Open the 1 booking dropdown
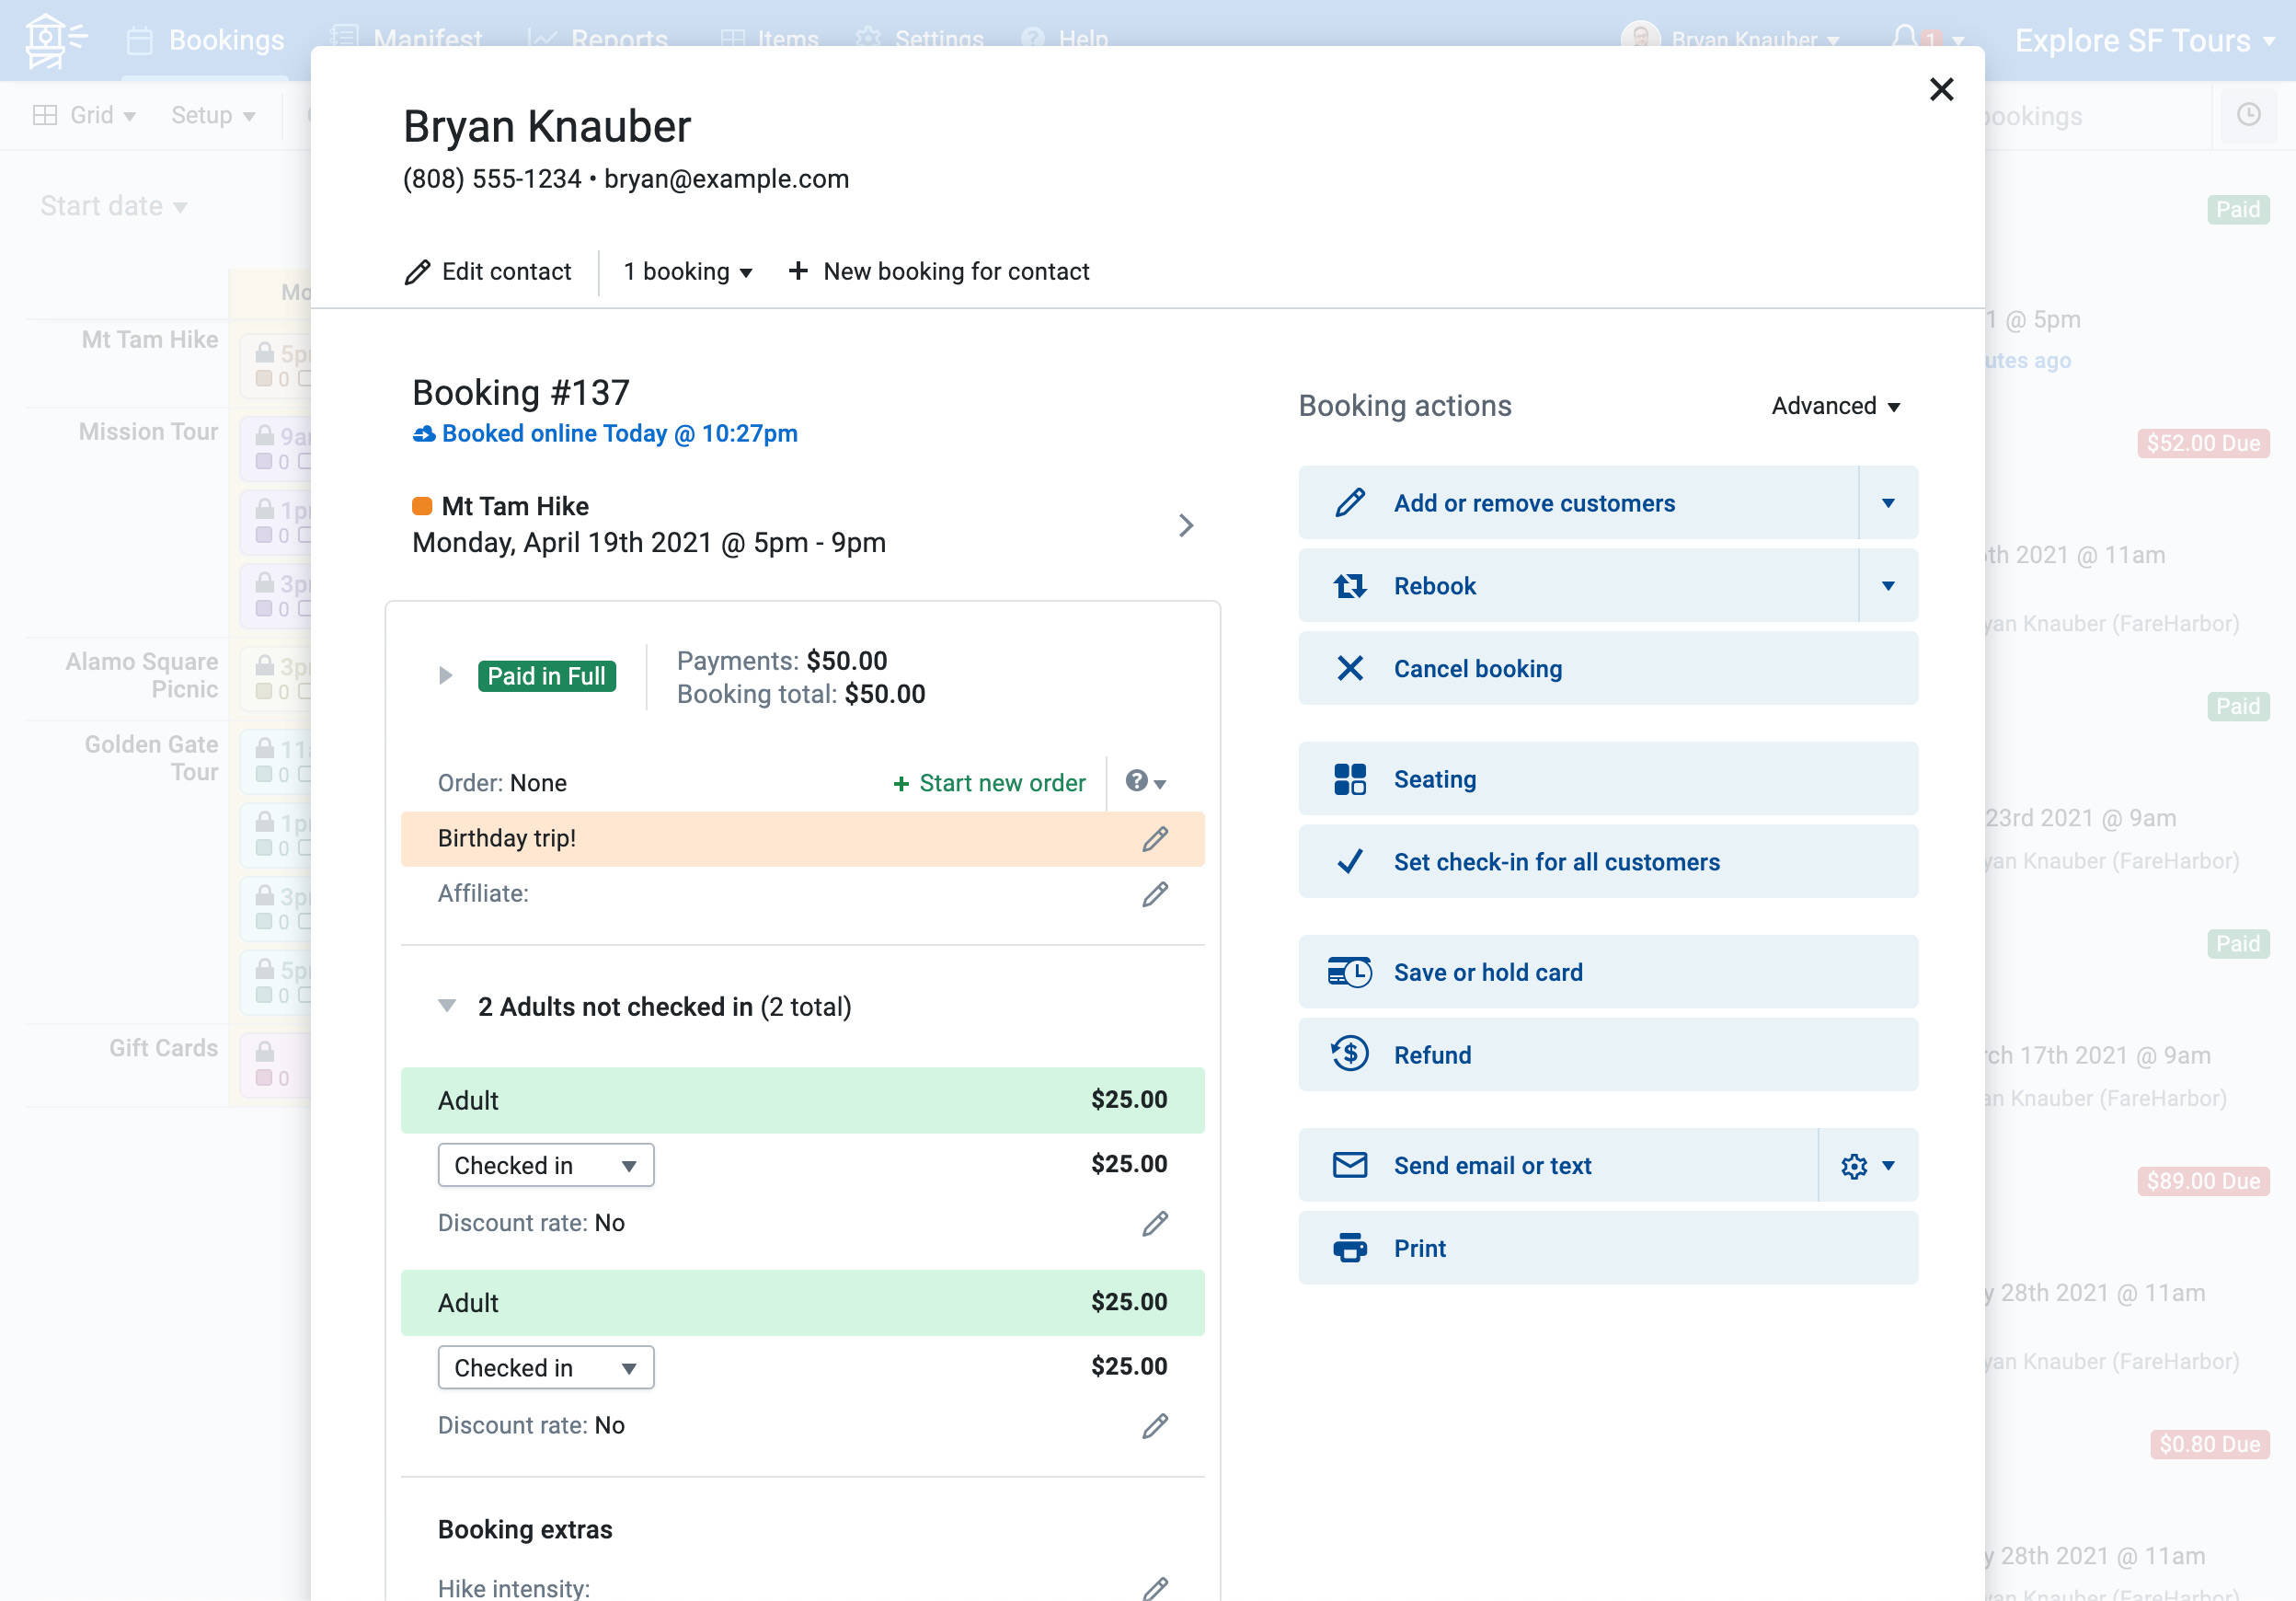Image resolution: width=2296 pixels, height=1601 pixels. point(687,272)
